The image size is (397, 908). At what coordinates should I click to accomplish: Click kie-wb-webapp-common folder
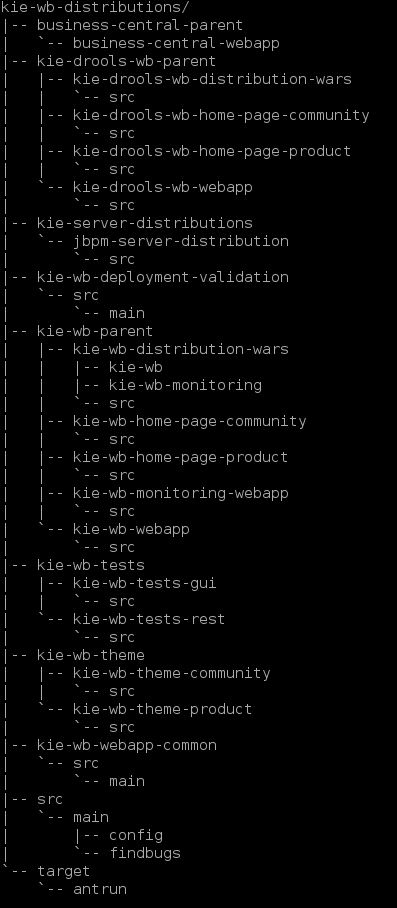point(127,745)
